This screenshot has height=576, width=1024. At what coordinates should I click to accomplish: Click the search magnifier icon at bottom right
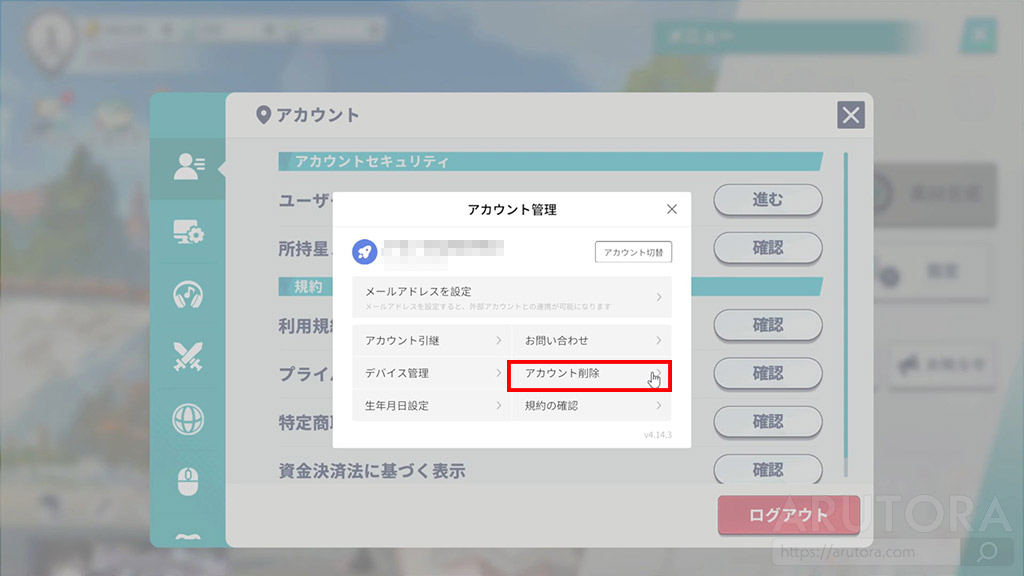pos(986,551)
